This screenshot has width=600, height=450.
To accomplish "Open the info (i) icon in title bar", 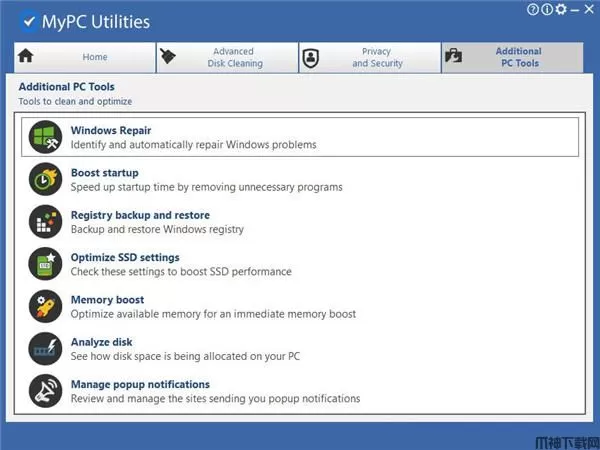I will [546, 9].
